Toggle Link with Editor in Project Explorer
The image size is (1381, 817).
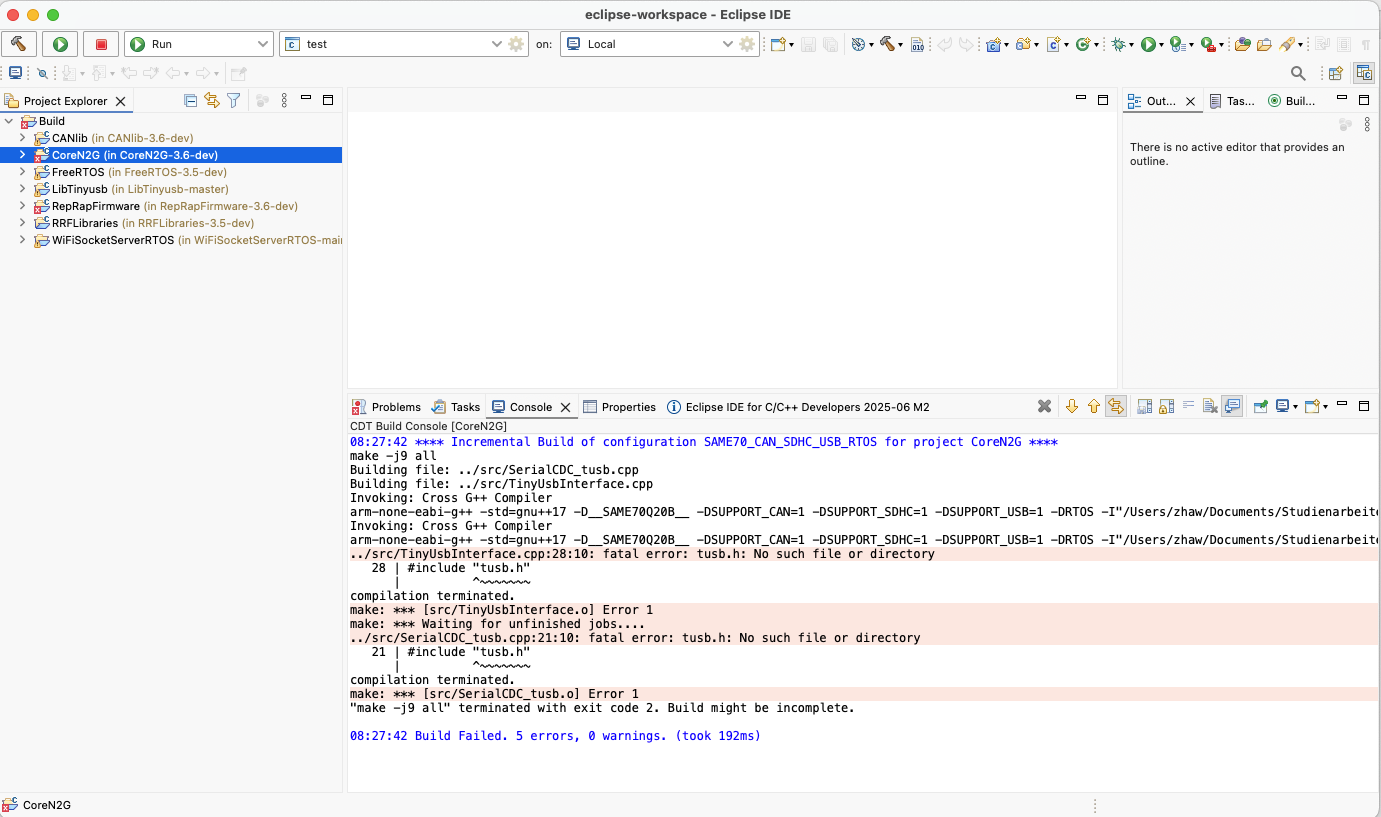(211, 100)
